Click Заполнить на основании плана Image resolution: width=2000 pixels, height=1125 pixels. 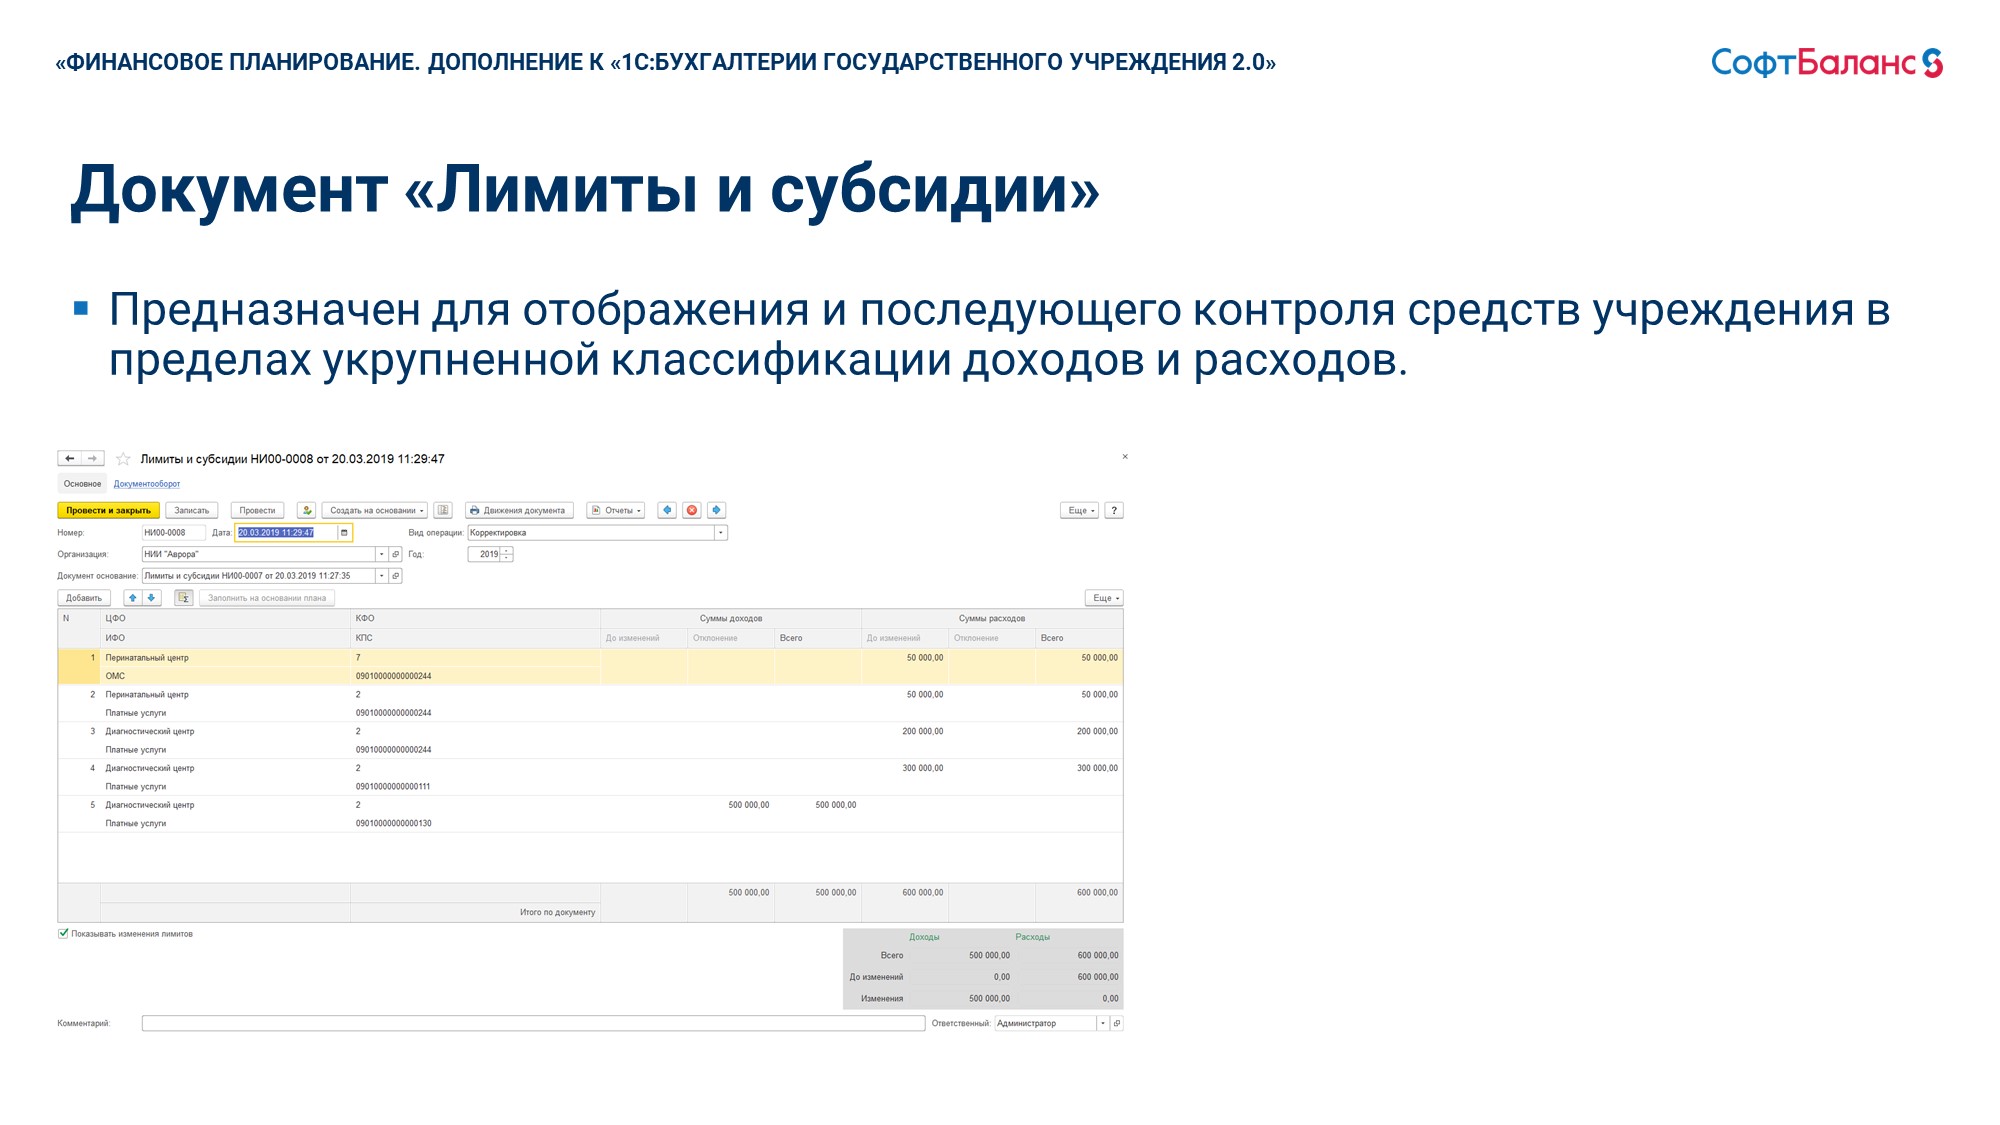point(267,598)
